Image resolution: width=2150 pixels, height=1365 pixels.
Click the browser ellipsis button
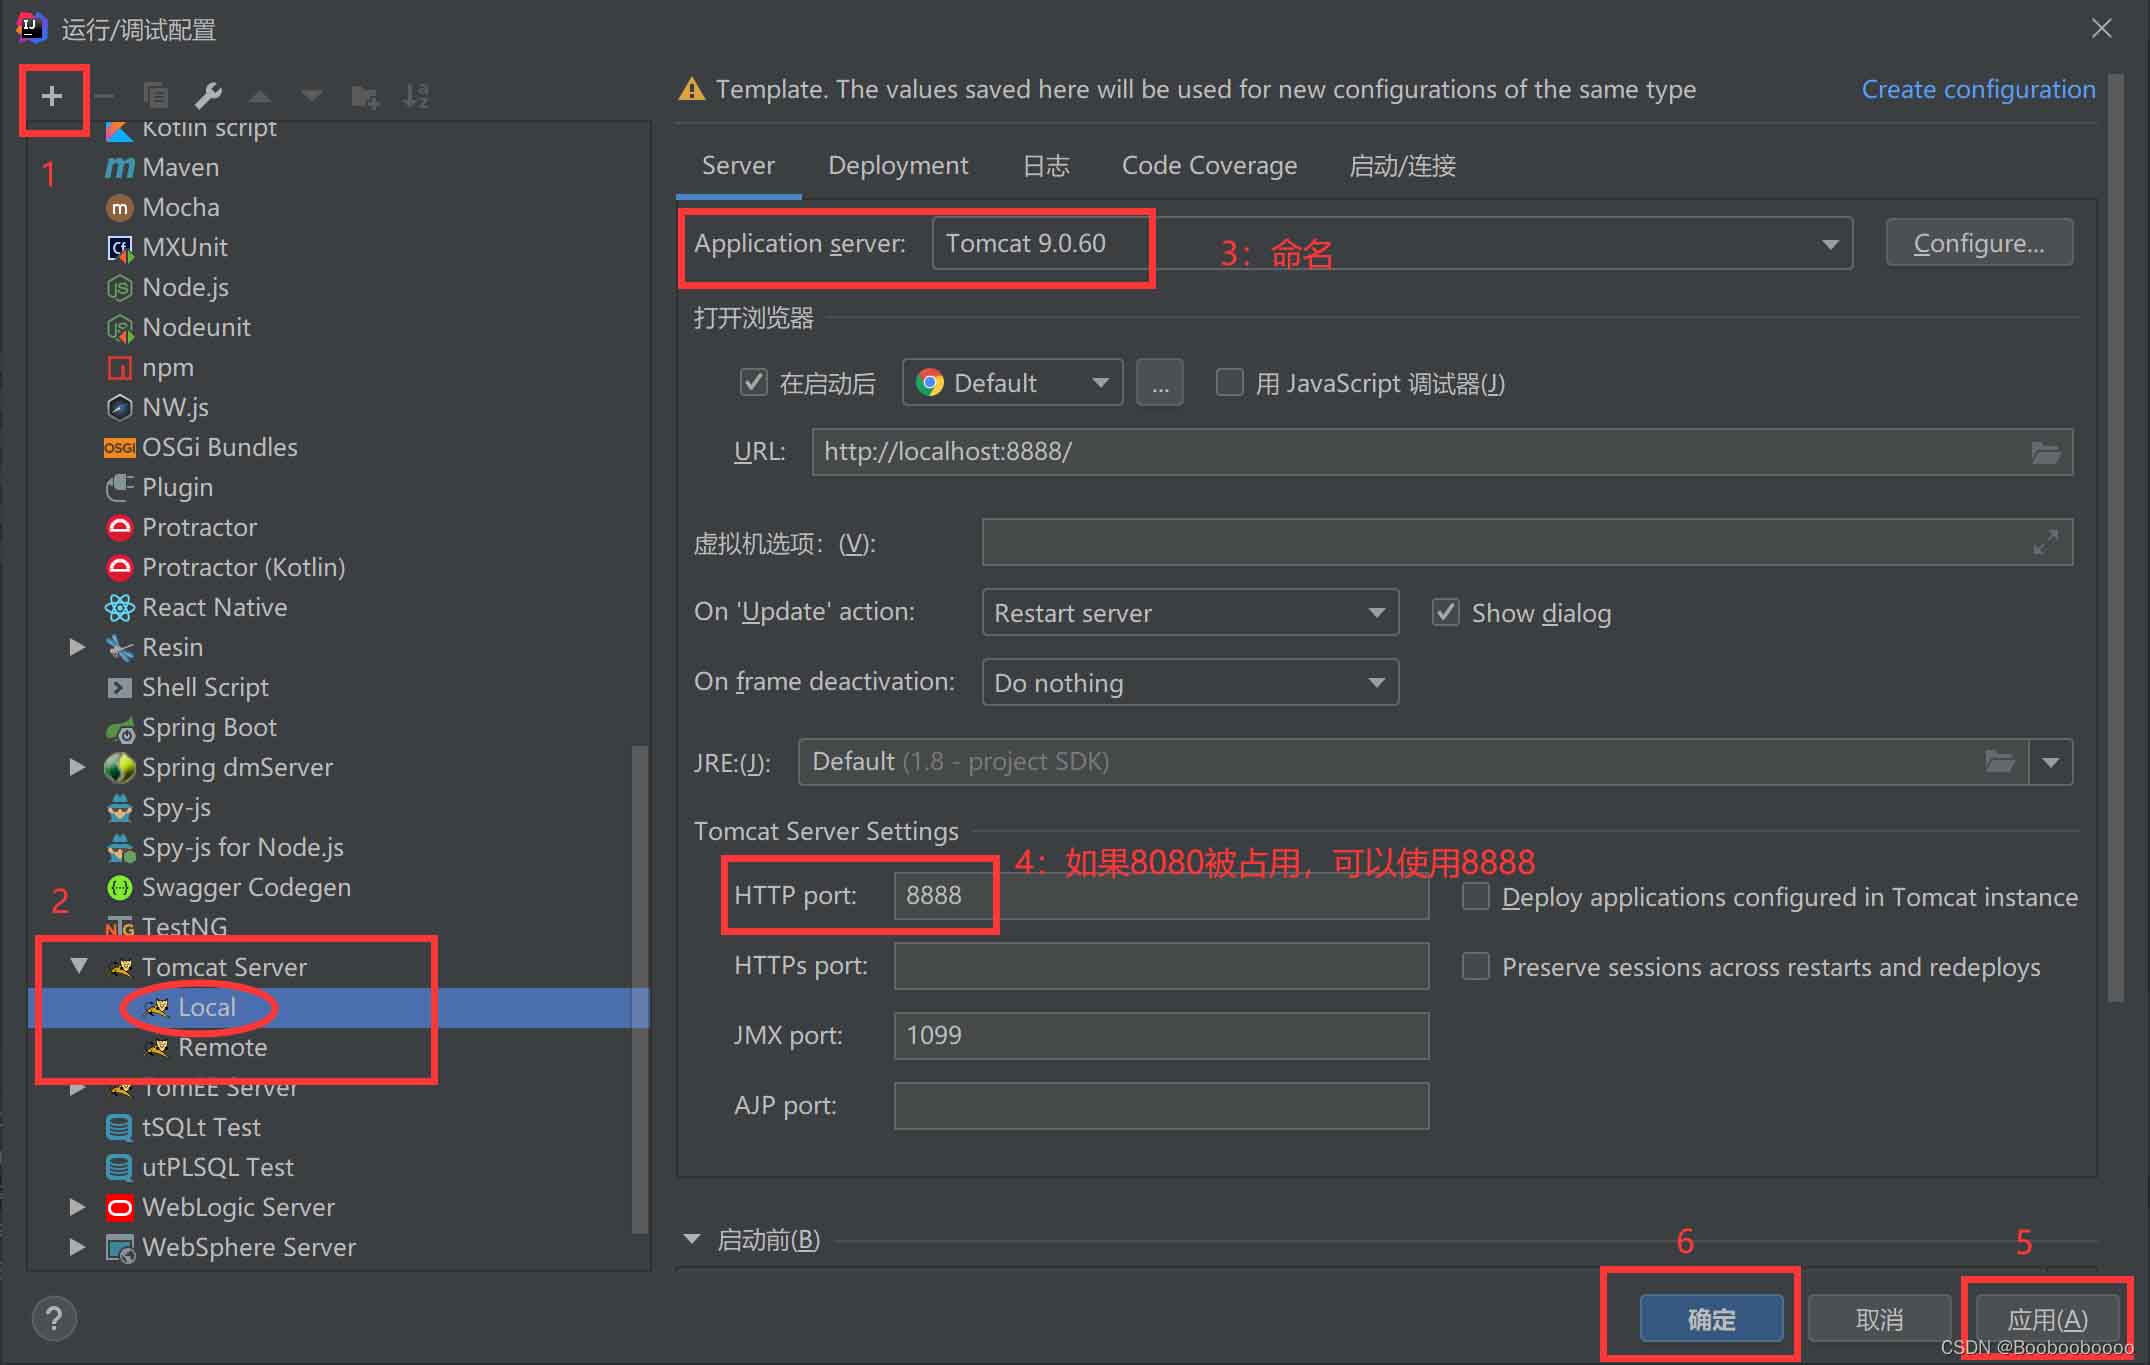click(1160, 382)
